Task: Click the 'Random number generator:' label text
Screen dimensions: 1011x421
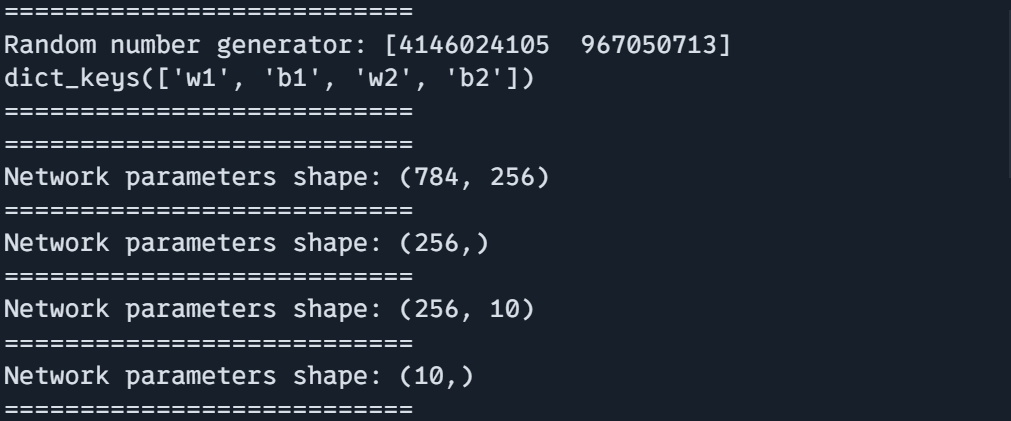Action: (185, 45)
